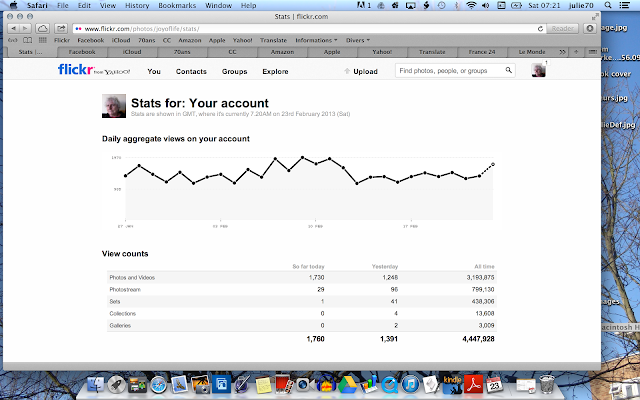This screenshot has height=400, width=640.
Task: Open the Apple menu
Action: click(13, 5)
